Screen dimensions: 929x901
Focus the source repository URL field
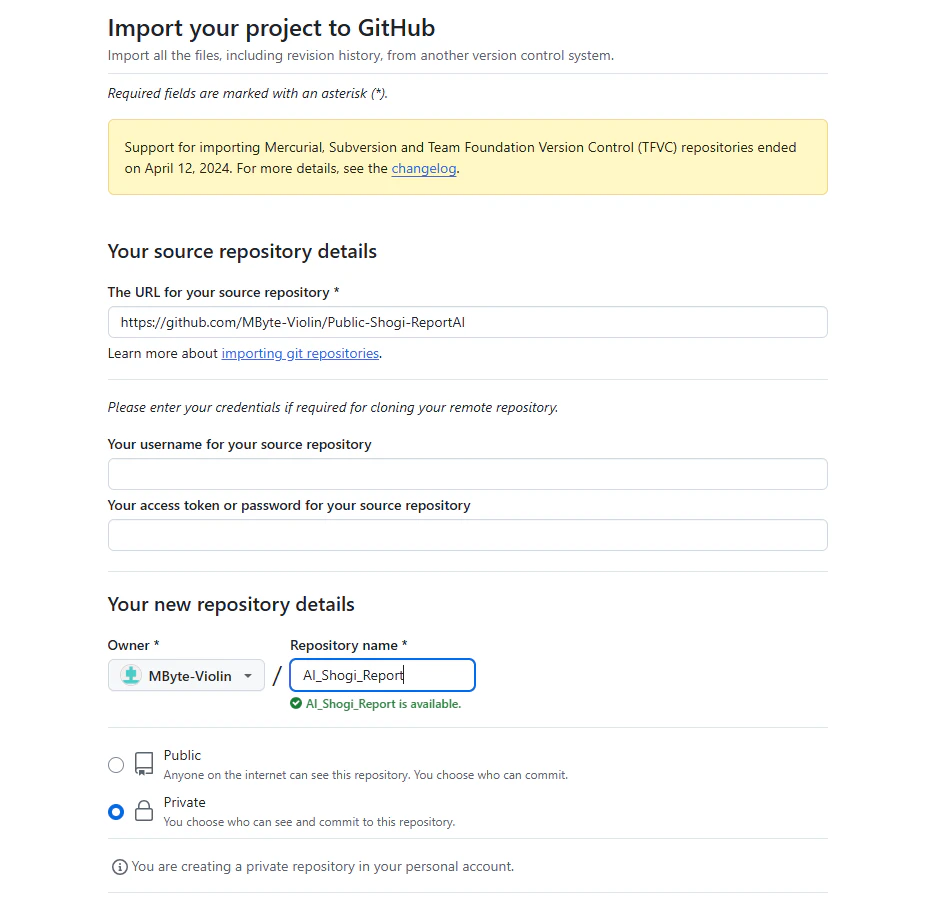coord(467,322)
